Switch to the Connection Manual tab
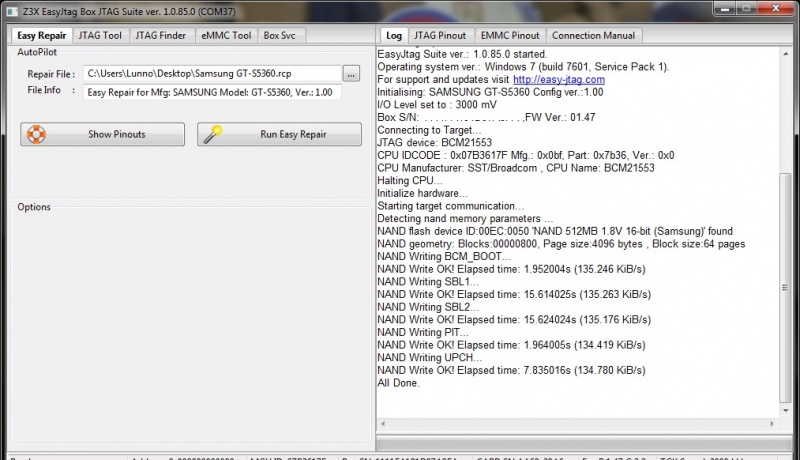Image resolution: width=800 pixels, height=460 pixels. click(593, 35)
